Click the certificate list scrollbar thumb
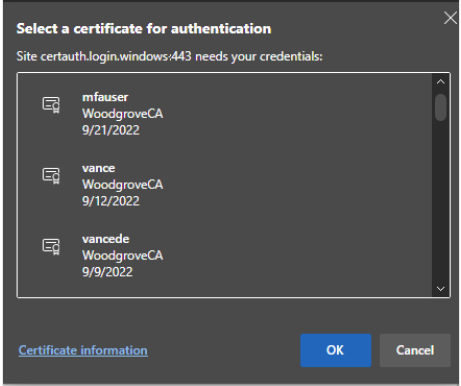The image size is (461, 386). tap(441, 107)
